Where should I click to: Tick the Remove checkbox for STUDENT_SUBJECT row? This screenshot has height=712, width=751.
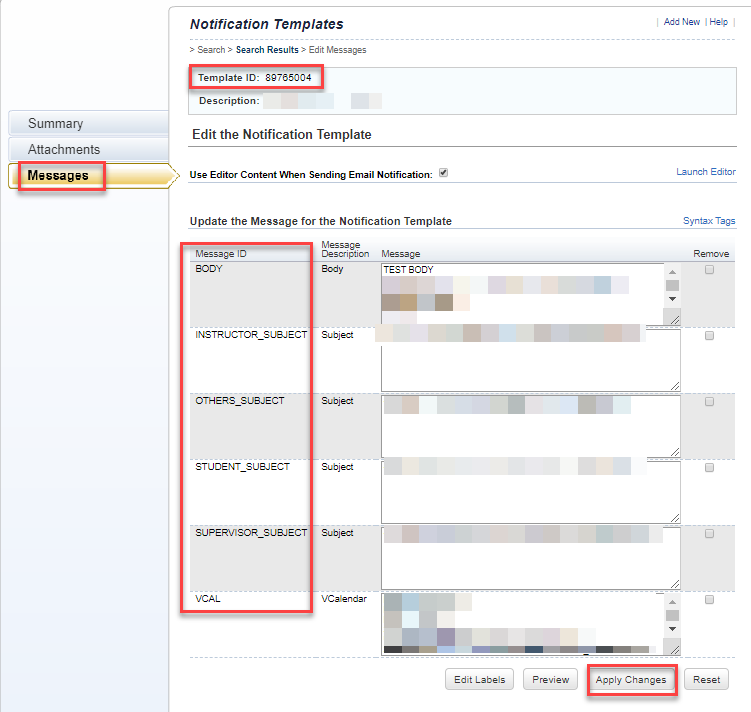[709, 468]
